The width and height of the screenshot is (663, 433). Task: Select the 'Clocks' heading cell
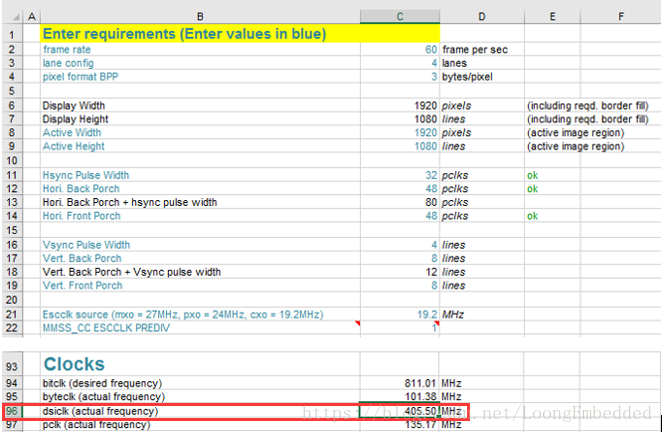tap(200, 364)
